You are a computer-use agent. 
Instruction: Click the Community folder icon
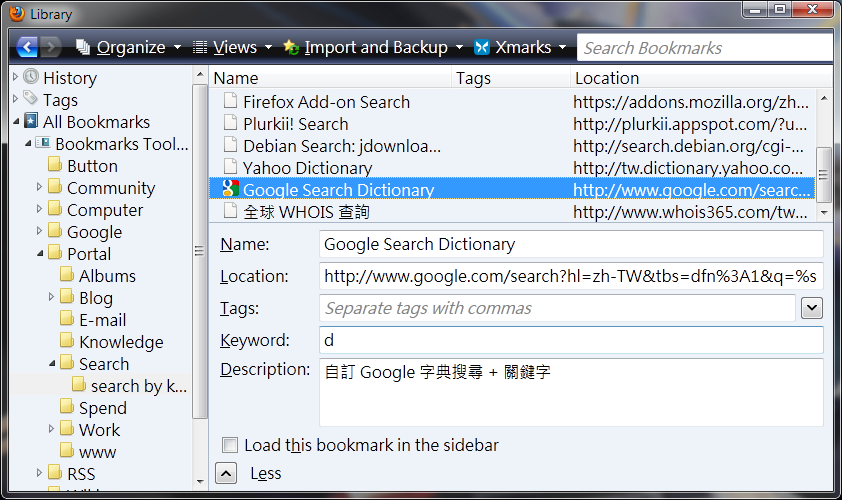pyautogui.click(x=55, y=186)
